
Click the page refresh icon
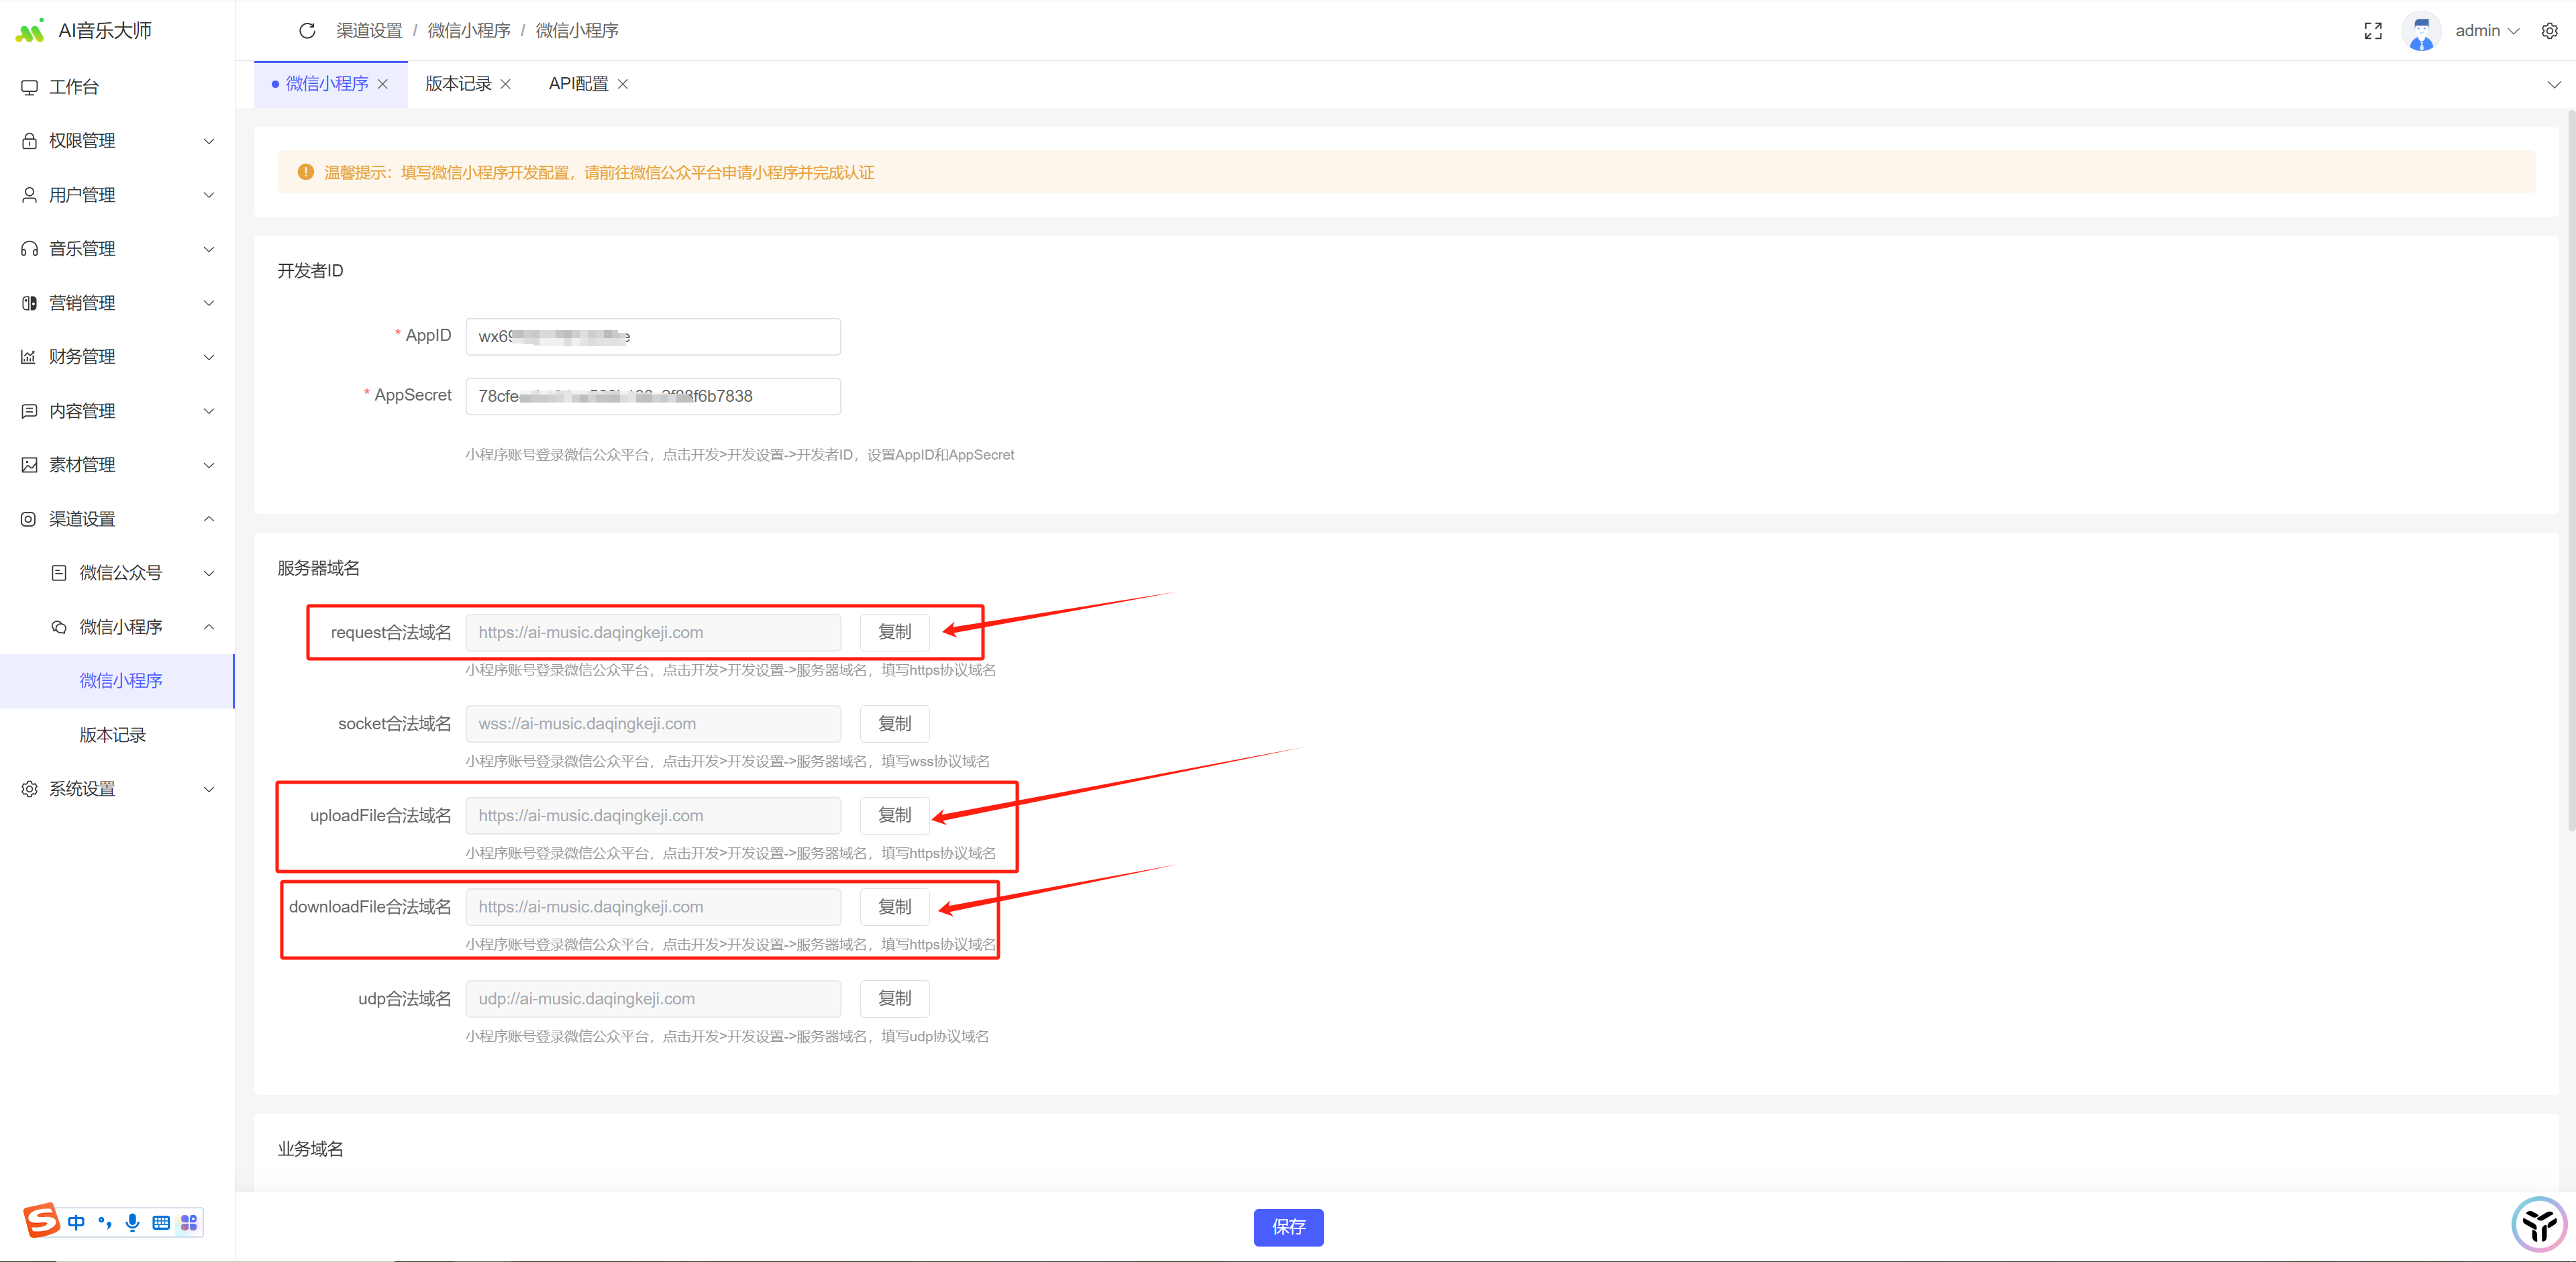pyautogui.click(x=307, y=31)
